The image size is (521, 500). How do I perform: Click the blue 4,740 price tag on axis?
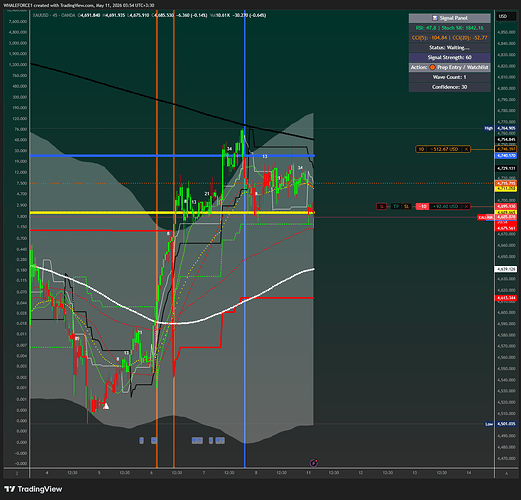[506, 156]
